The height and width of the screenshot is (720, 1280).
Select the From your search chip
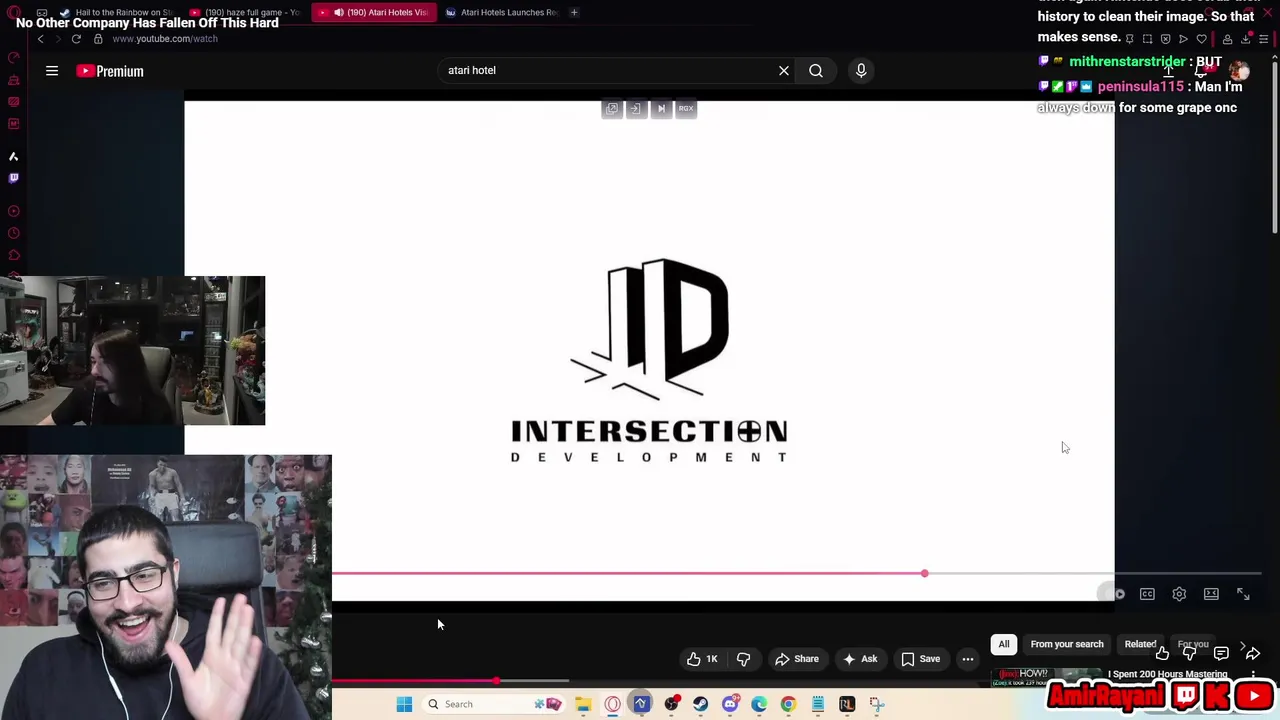click(1067, 645)
